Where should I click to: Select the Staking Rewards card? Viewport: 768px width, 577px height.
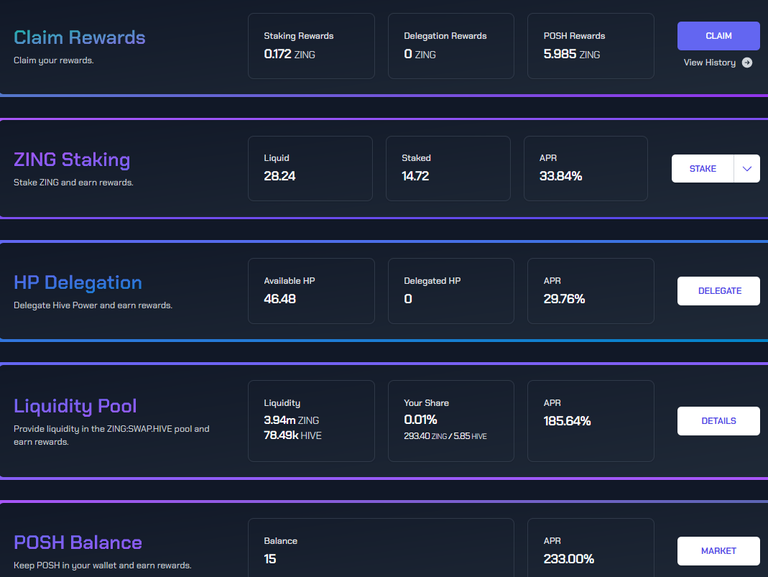[312, 46]
